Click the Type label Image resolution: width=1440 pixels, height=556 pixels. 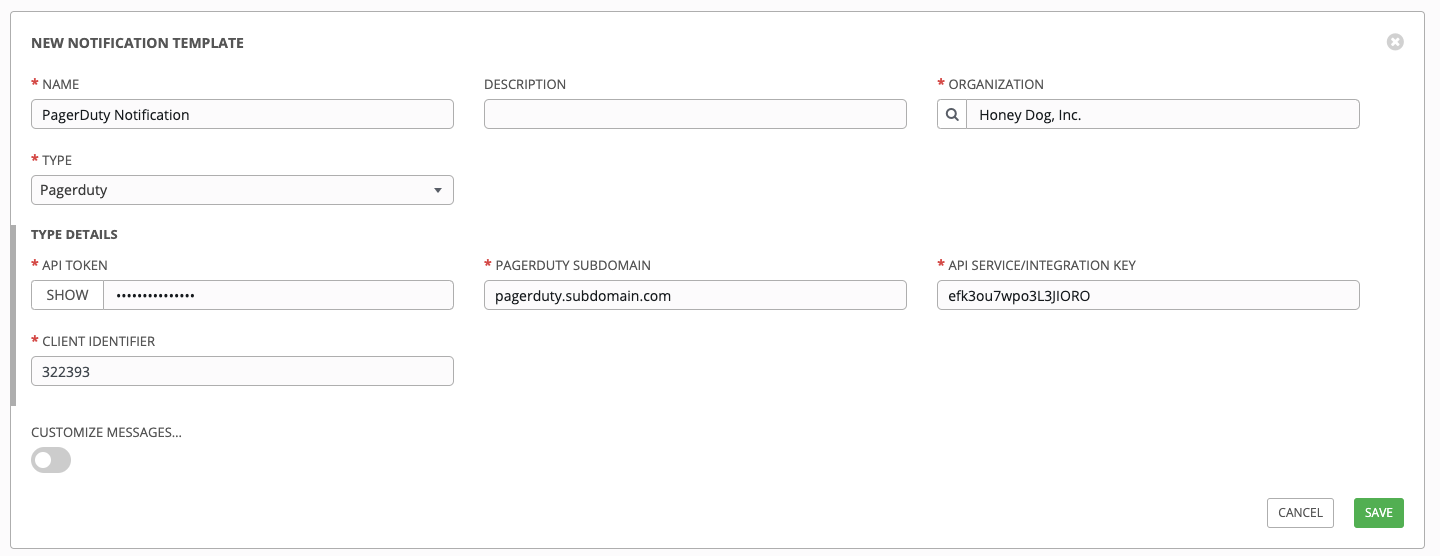pyautogui.click(x=57, y=160)
